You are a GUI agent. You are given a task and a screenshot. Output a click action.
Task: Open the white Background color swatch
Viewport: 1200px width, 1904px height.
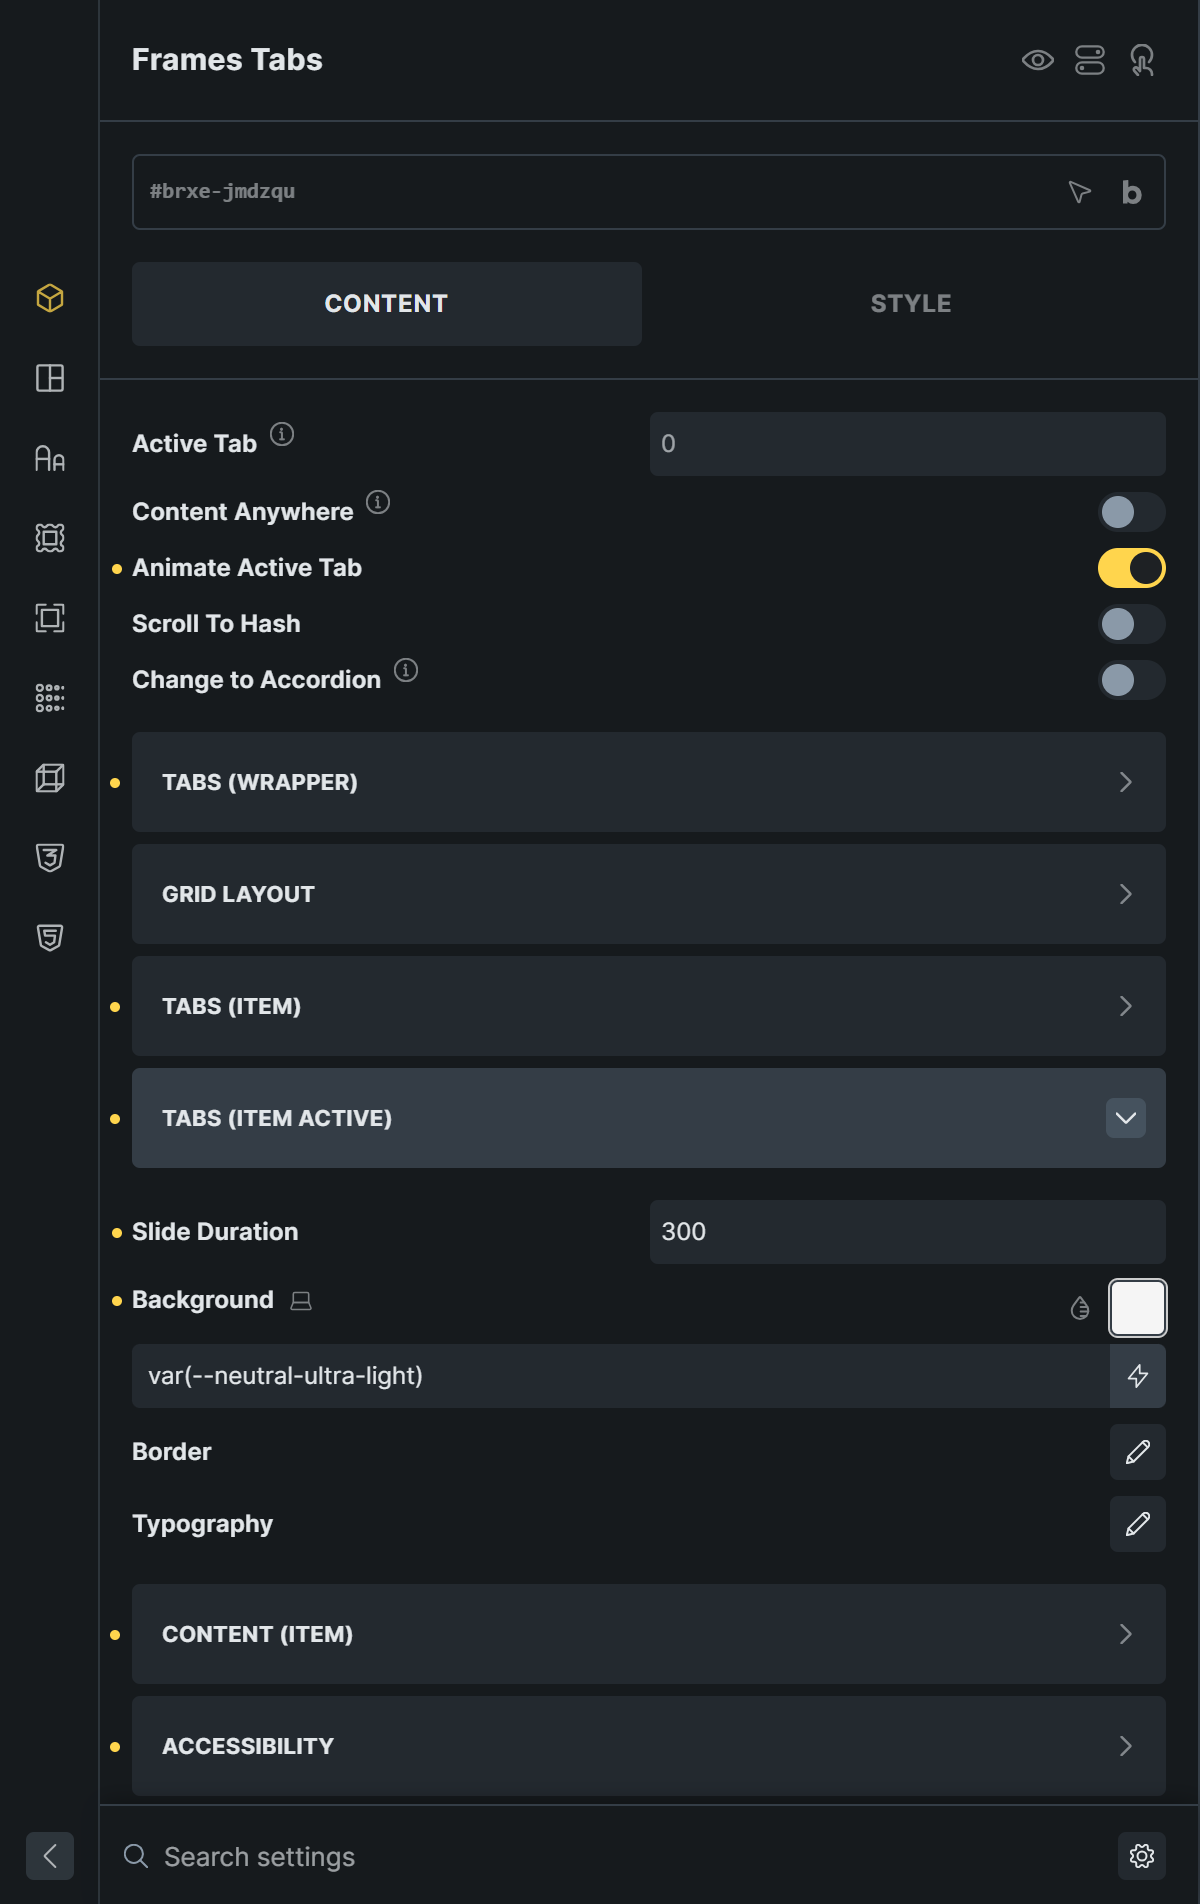tap(1138, 1308)
